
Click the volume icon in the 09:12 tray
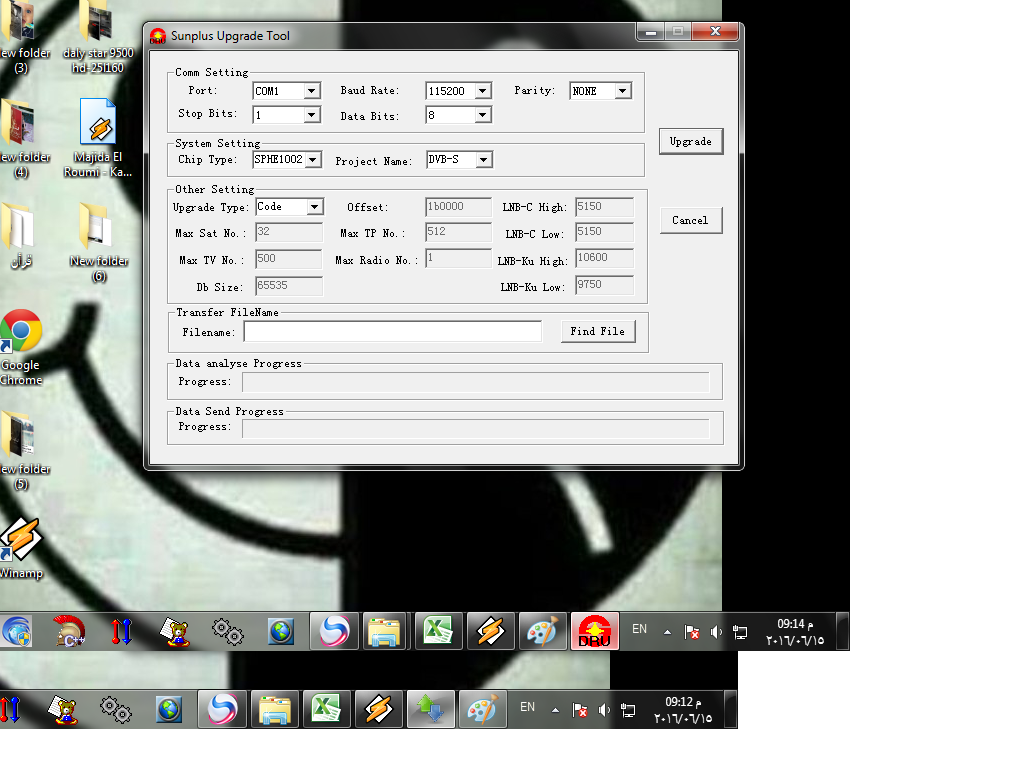pyautogui.click(x=605, y=710)
